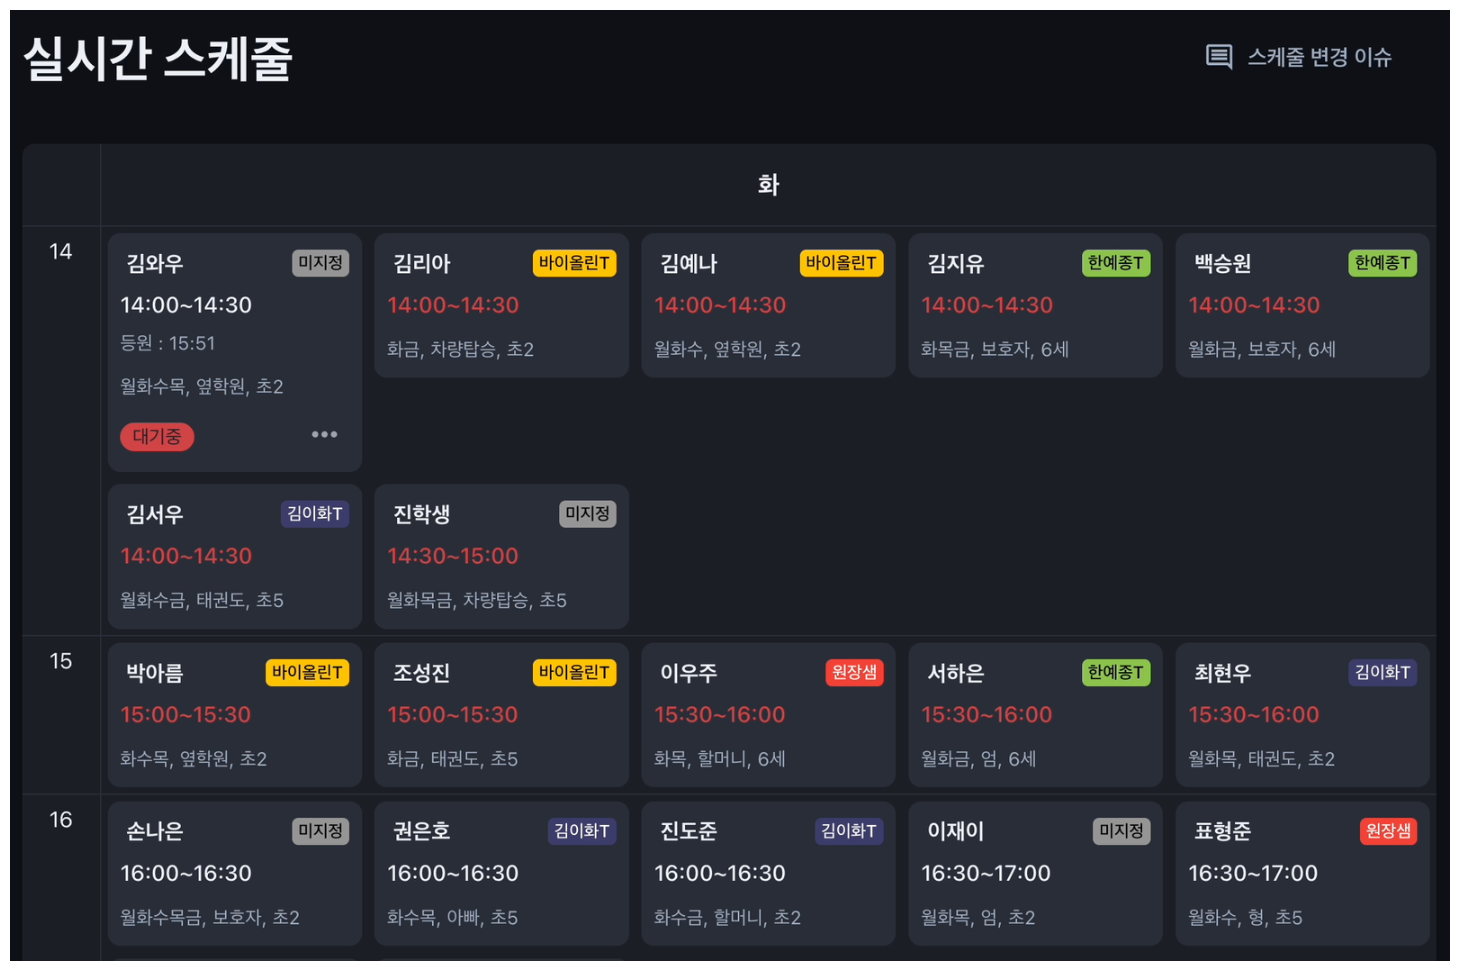Click 바이올린T tag on 박아름 card
Screen dimensions: 1462x970
click(x=307, y=673)
